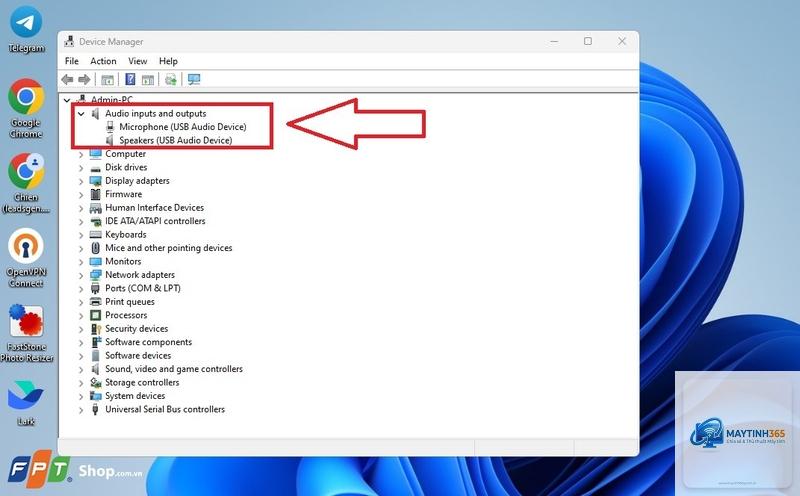Open the File menu
The image size is (800, 496).
71,61
